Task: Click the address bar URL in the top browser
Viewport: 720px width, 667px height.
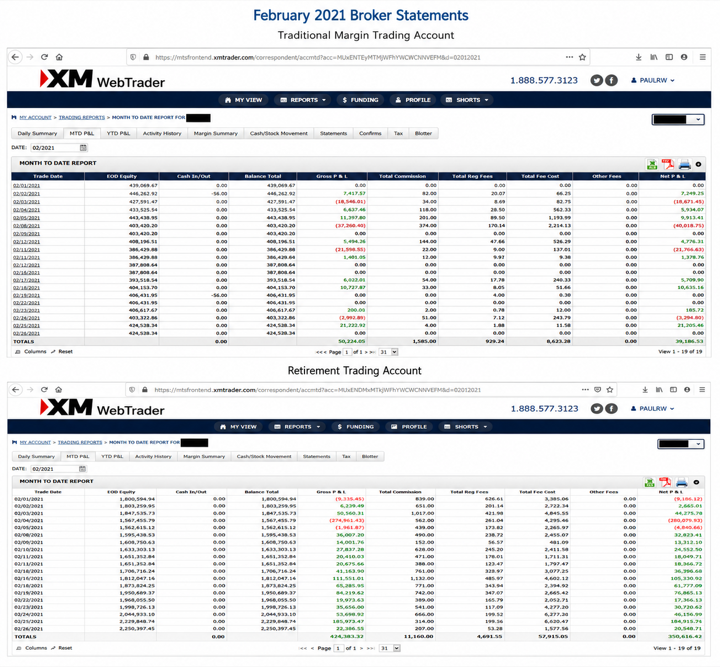Action: (x=318, y=57)
